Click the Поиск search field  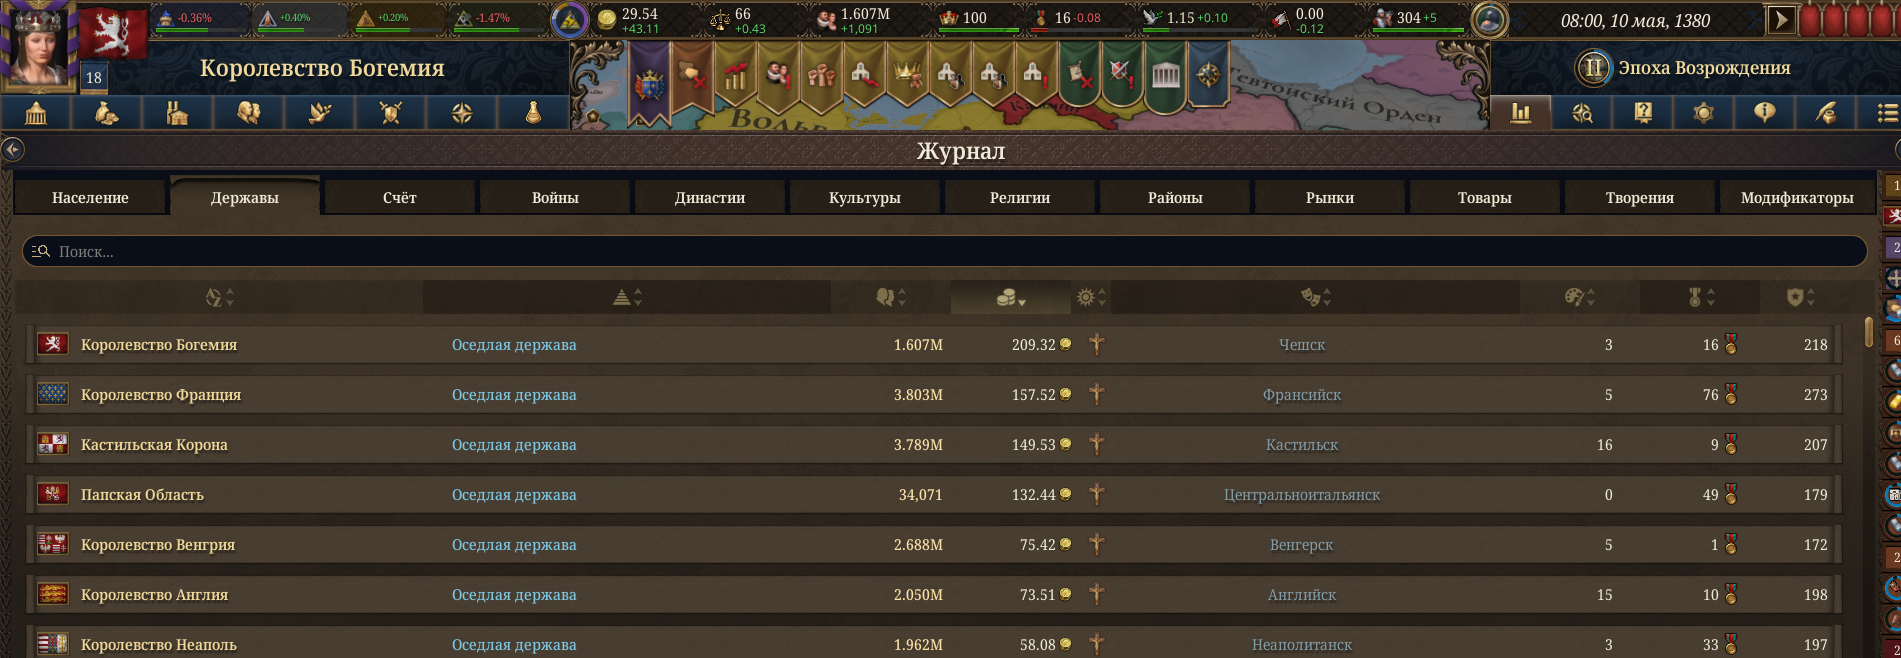pos(944,251)
